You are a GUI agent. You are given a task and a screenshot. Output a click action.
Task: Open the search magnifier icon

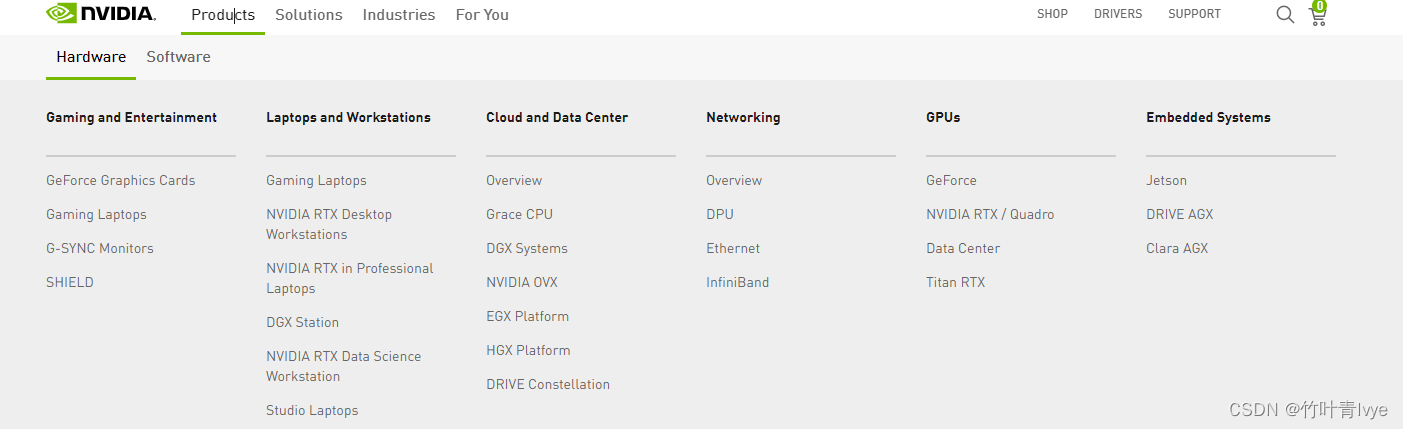[x=1285, y=14]
